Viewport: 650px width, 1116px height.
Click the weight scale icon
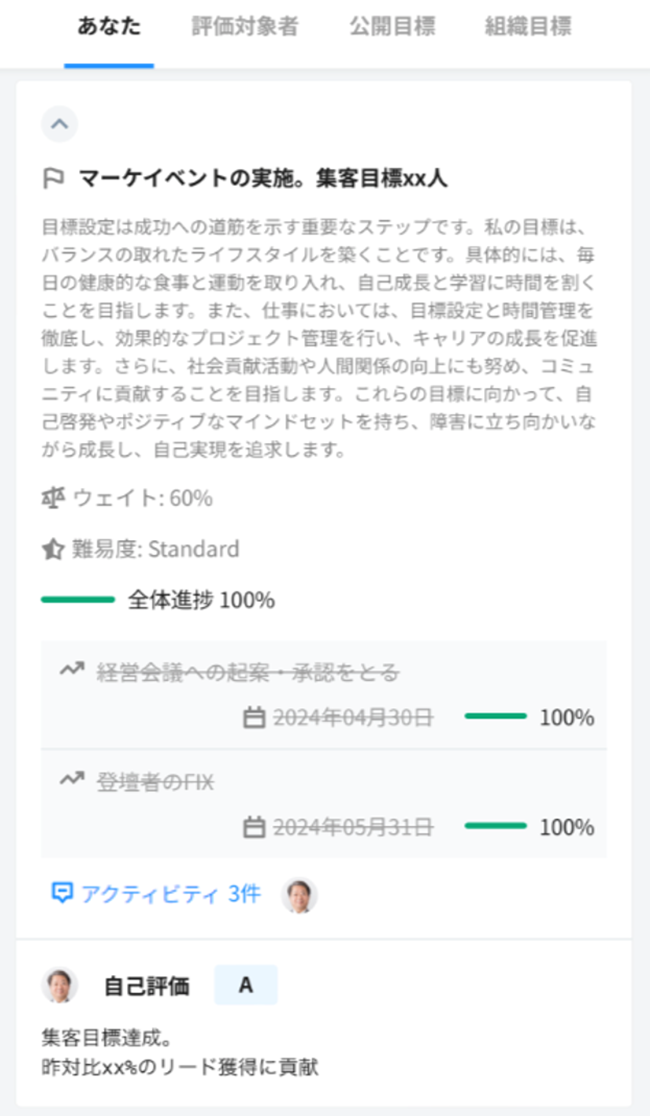pyautogui.click(x=54, y=497)
